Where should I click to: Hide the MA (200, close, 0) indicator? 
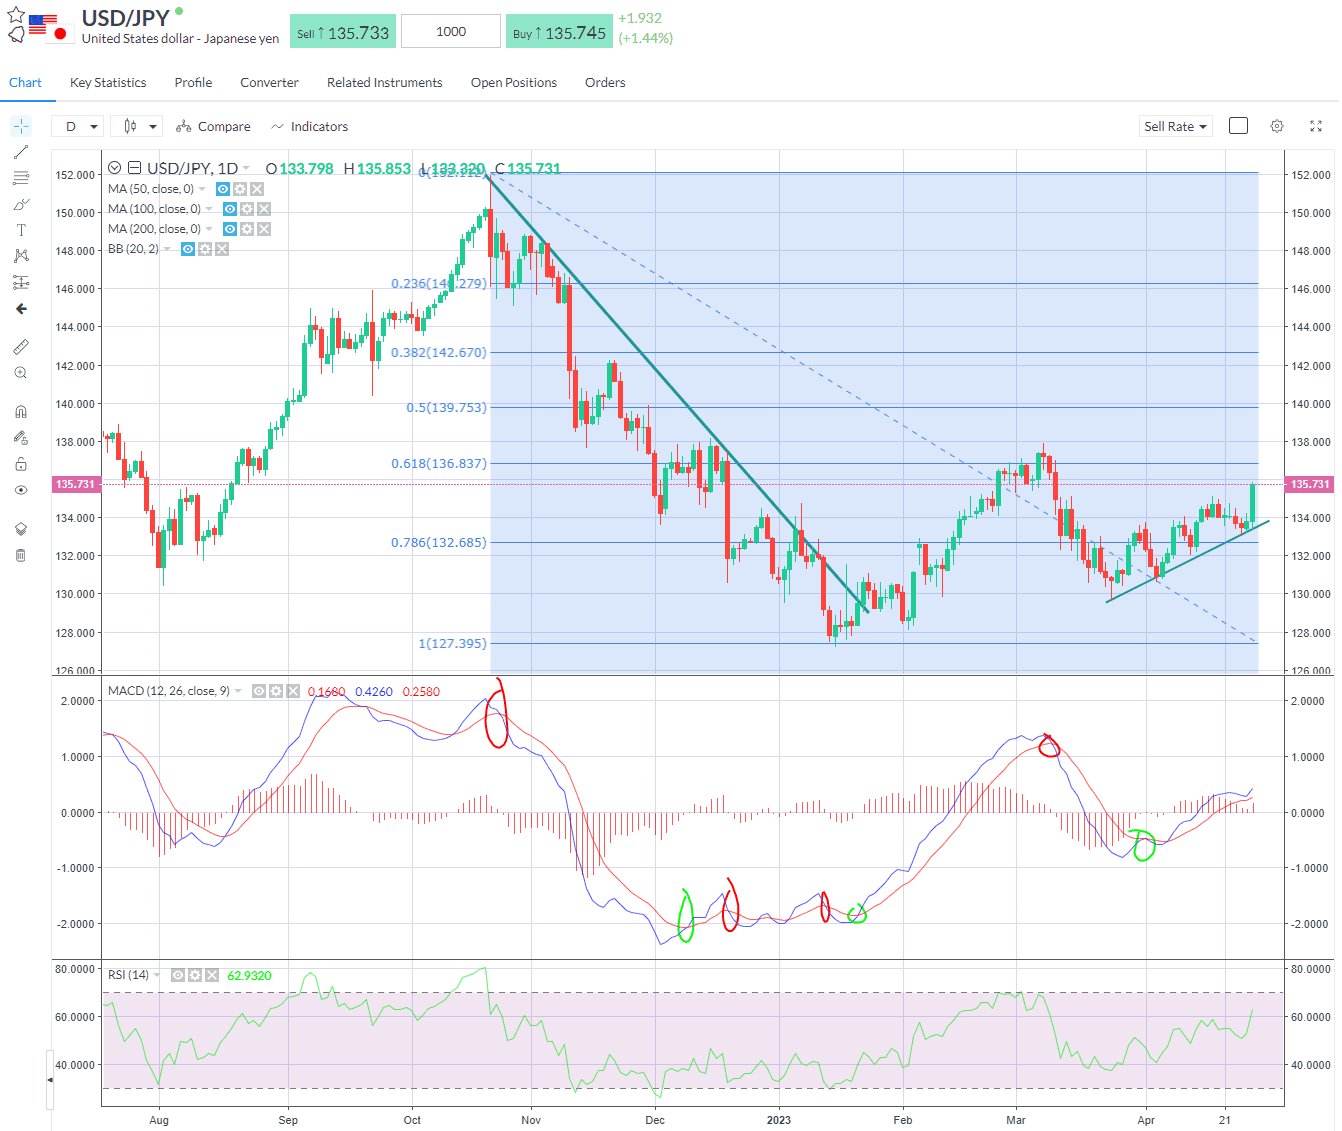tap(230, 229)
